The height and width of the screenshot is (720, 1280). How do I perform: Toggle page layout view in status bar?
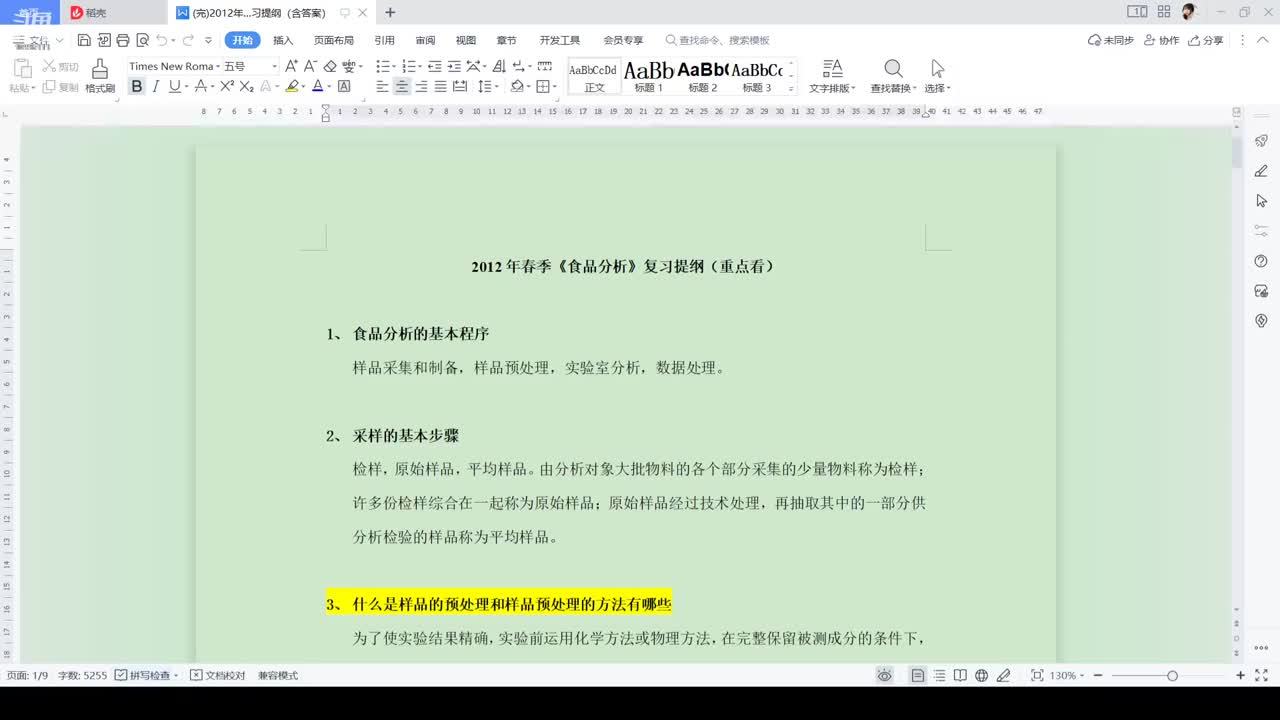[x=917, y=676]
